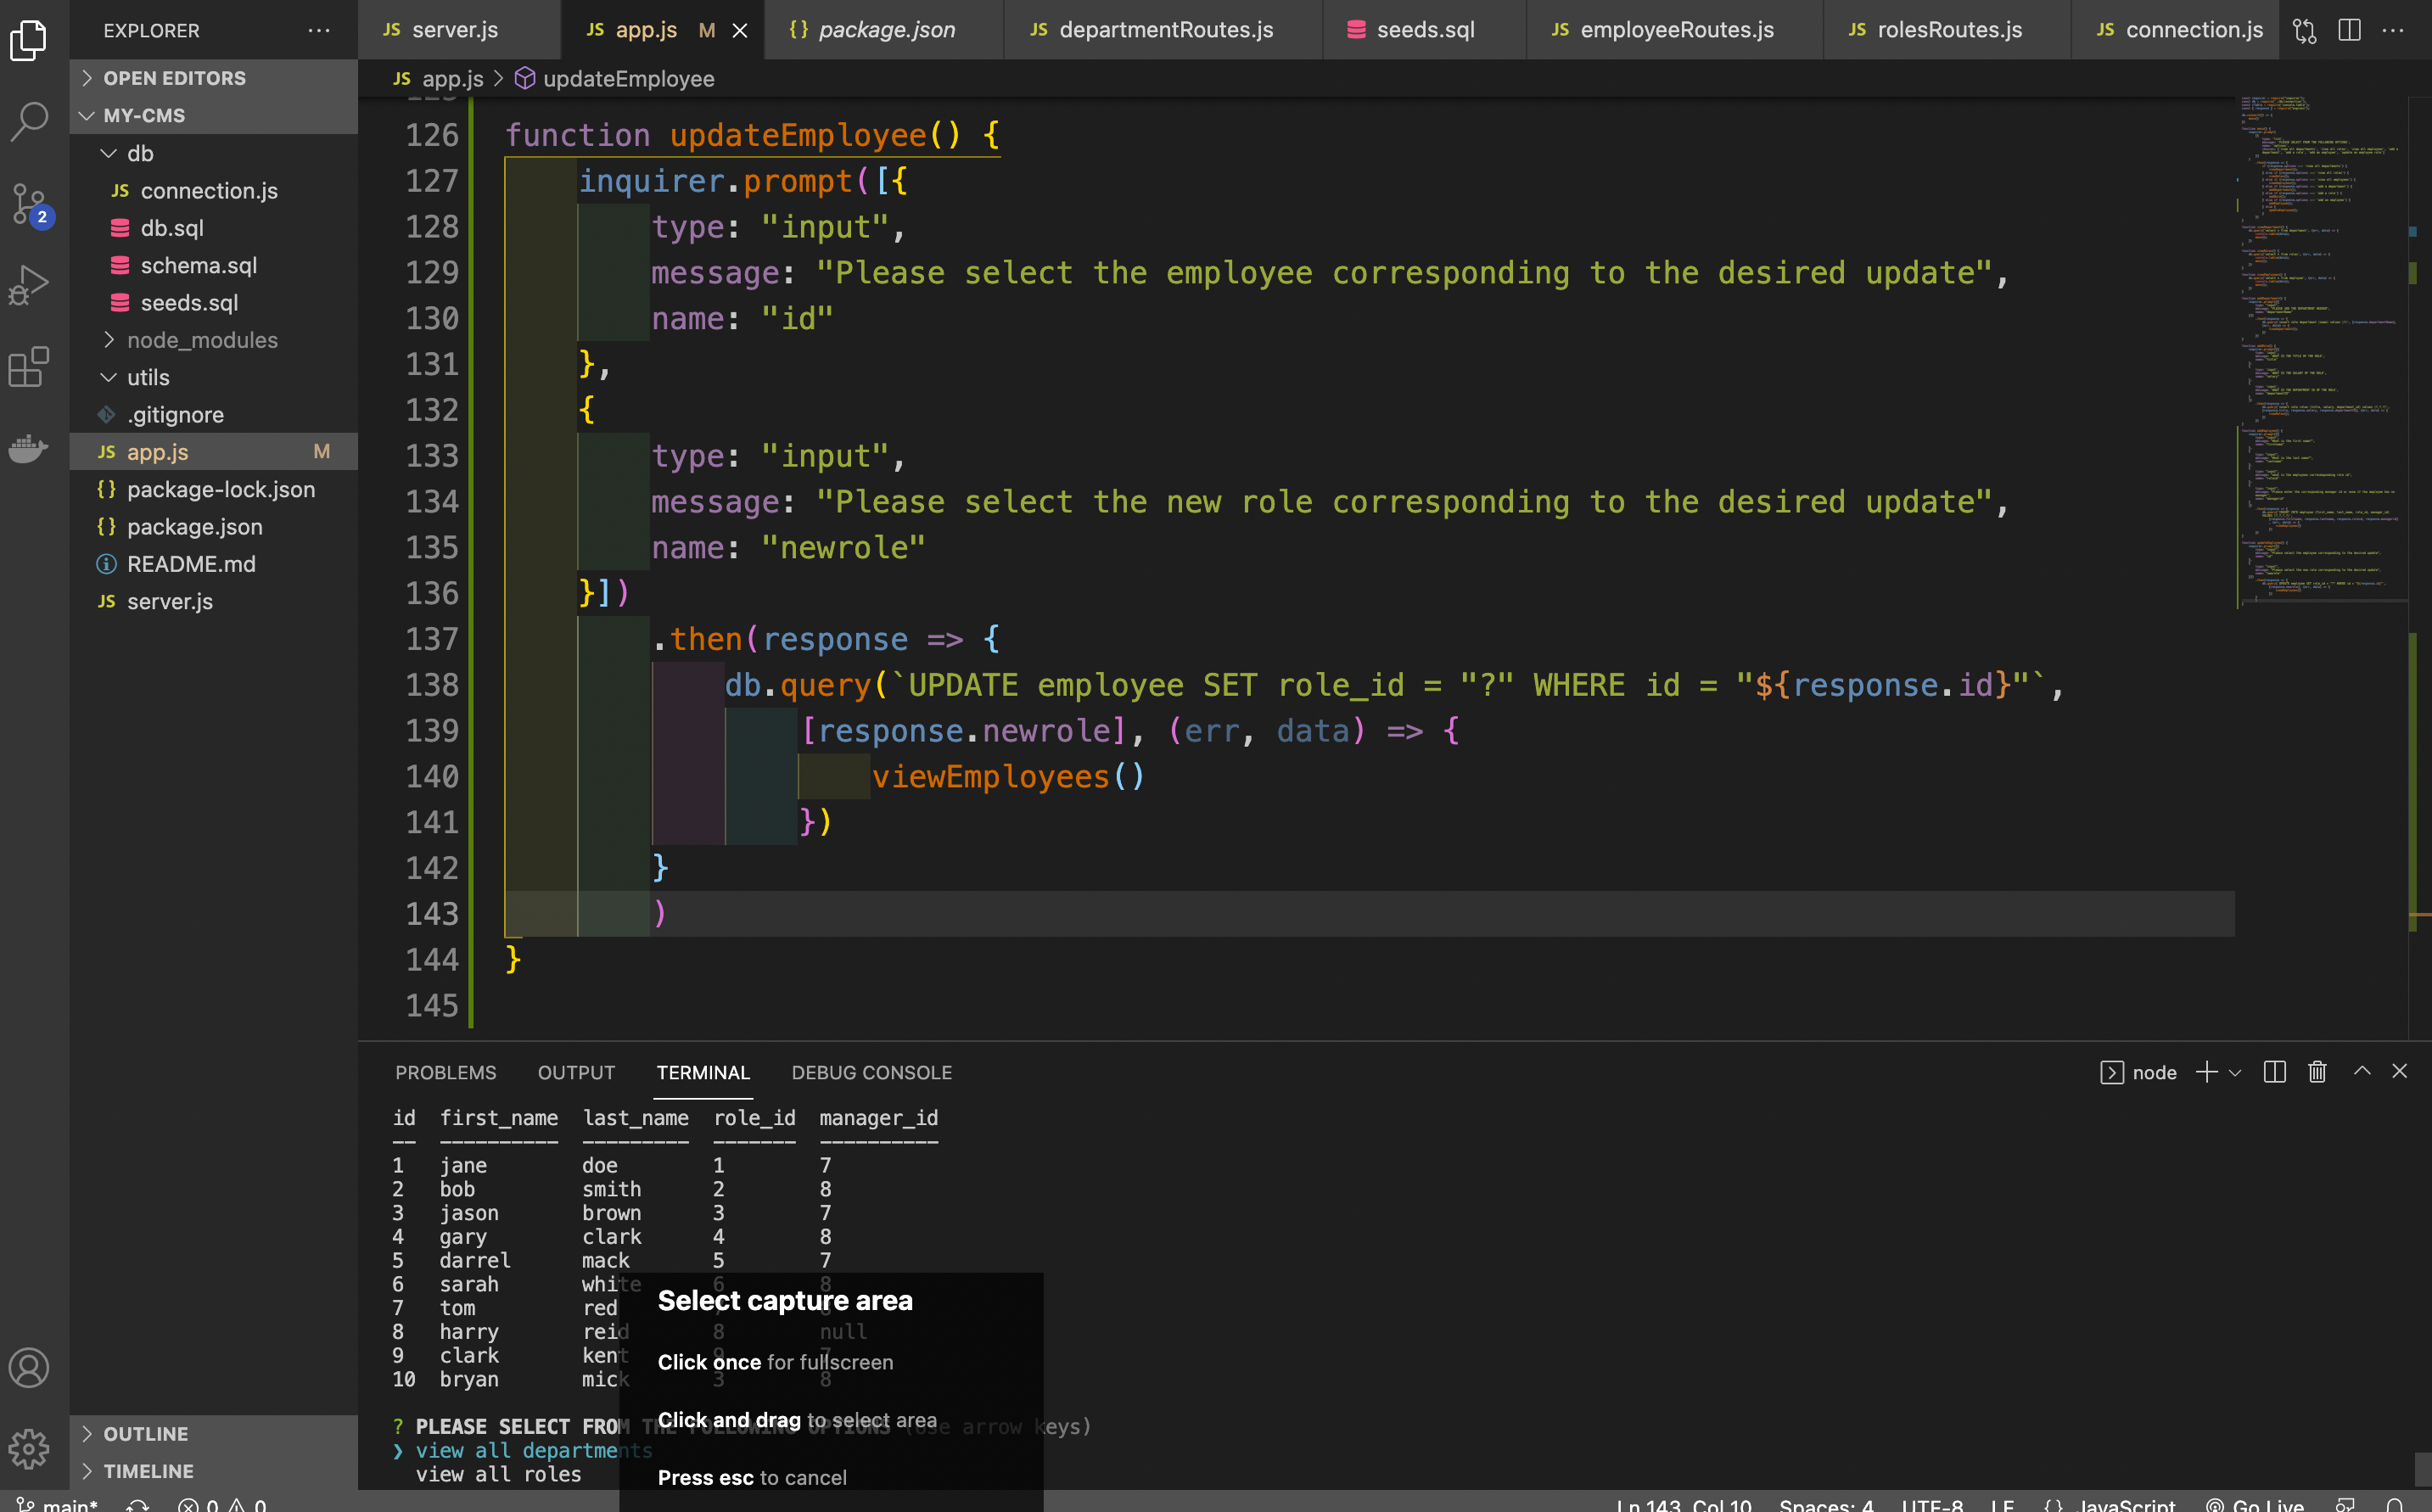
Task: Expand the node_modules folder
Action: click(x=203, y=340)
